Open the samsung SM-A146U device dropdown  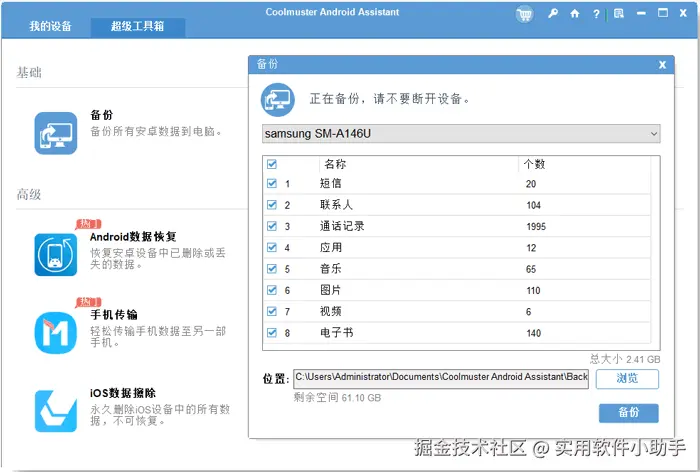click(x=461, y=134)
